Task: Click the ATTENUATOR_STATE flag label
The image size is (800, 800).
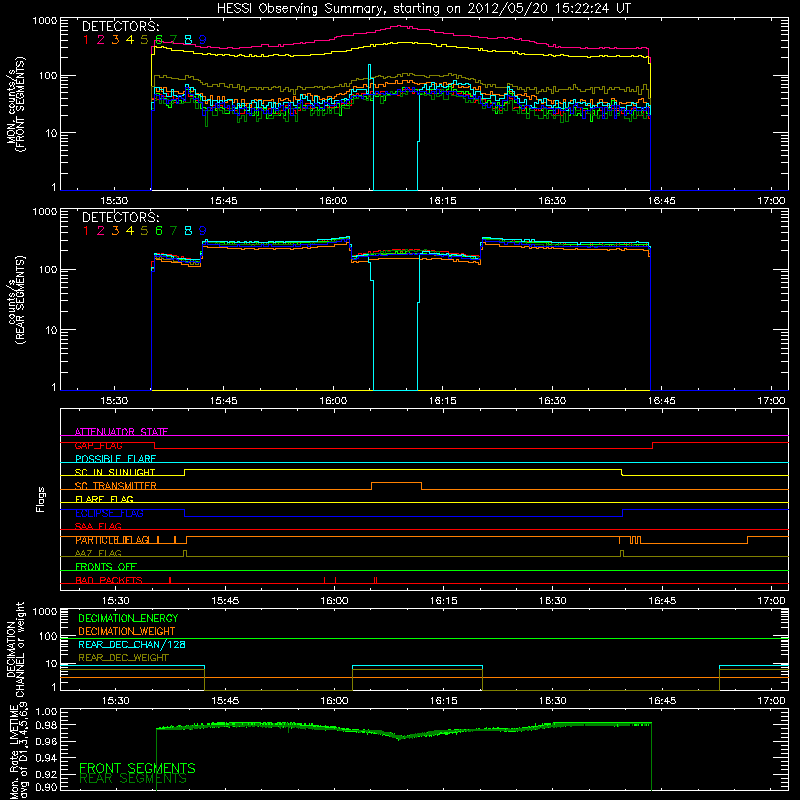Action: tap(121, 432)
